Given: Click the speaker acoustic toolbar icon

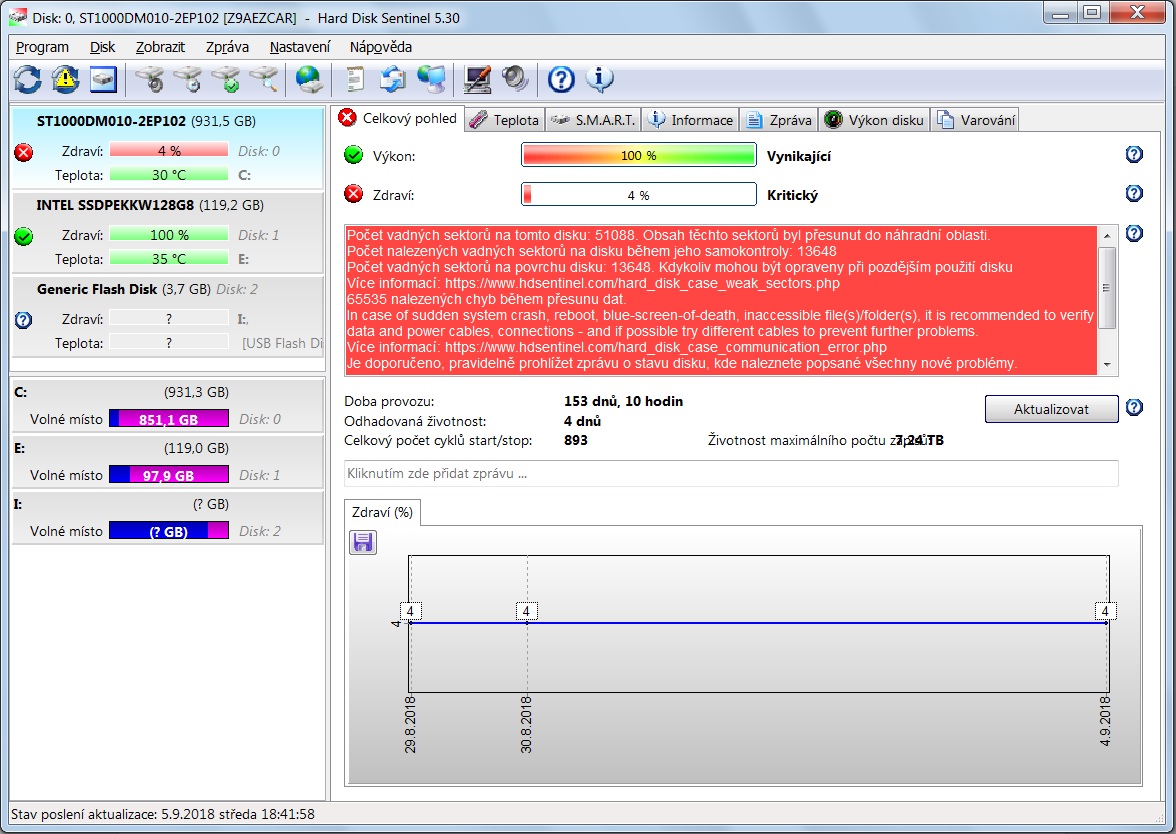Looking at the screenshot, I should pyautogui.click(x=515, y=79).
